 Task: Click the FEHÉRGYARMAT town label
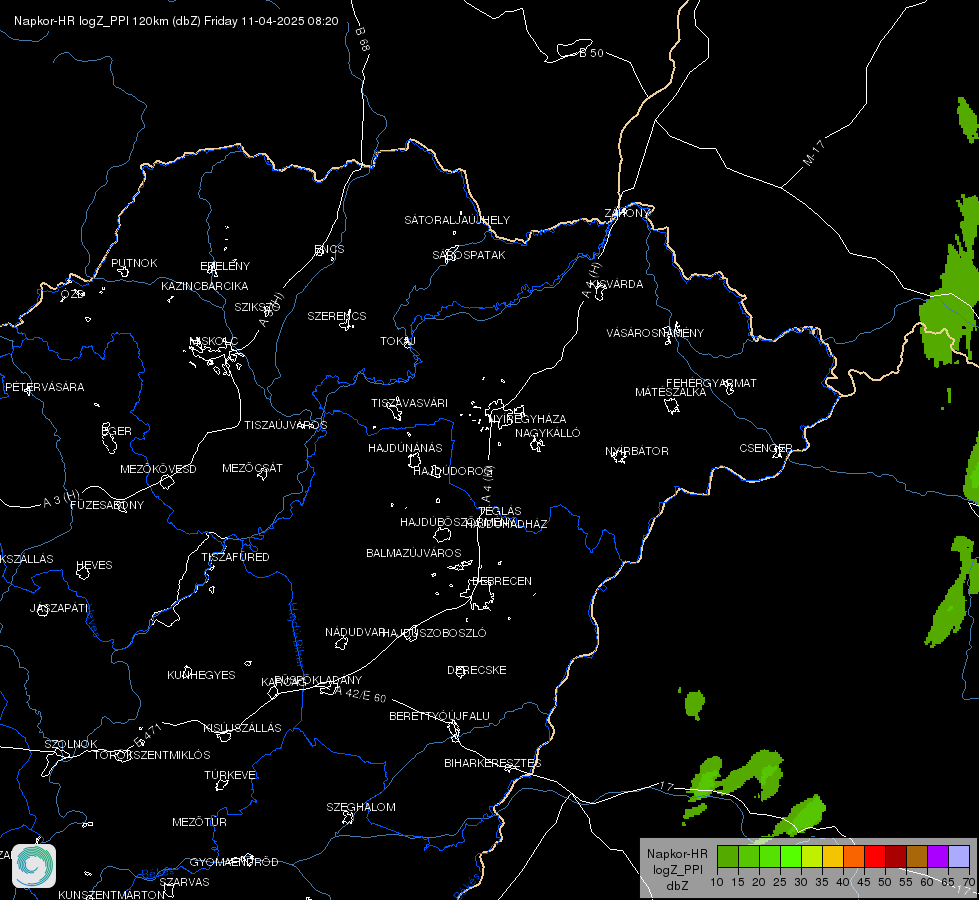coord(711,383)
